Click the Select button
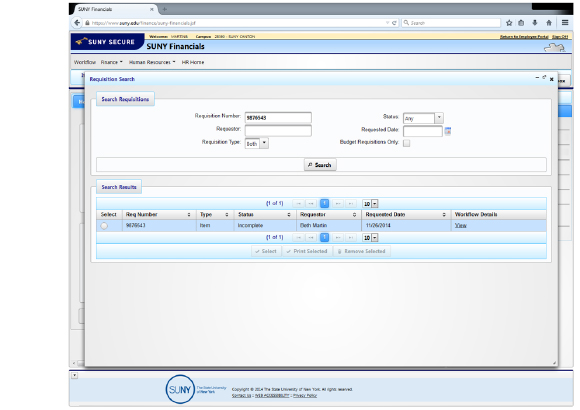This screenshot has width=580, height=410. click(266, 251)
